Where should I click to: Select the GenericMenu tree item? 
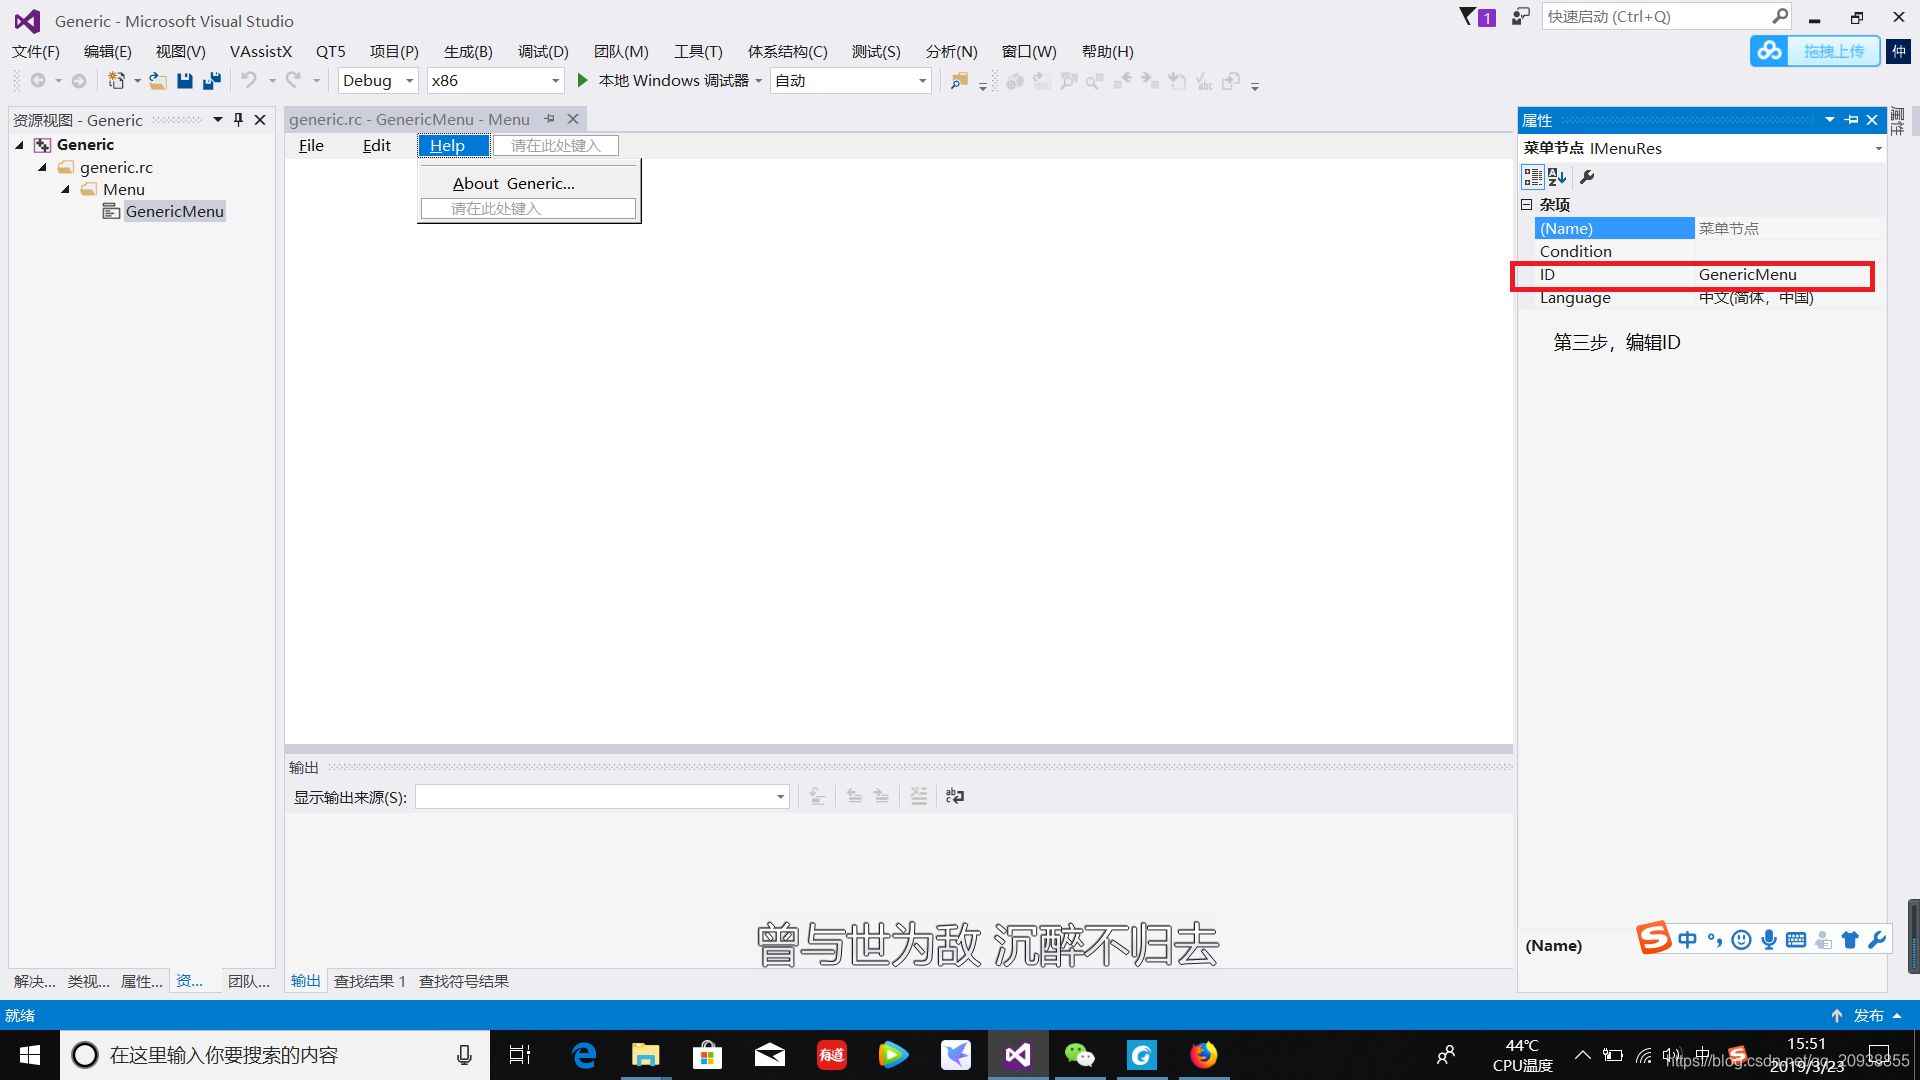point(175,212)
